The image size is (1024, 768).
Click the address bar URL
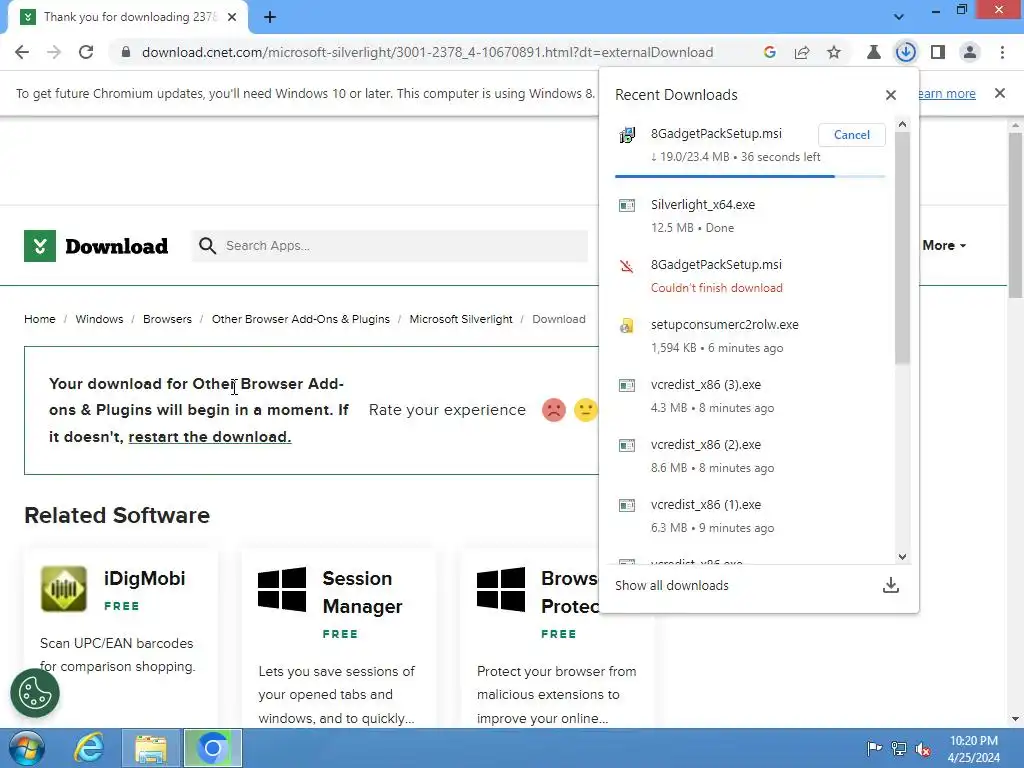pyautogui.click(x=427, y=52)
